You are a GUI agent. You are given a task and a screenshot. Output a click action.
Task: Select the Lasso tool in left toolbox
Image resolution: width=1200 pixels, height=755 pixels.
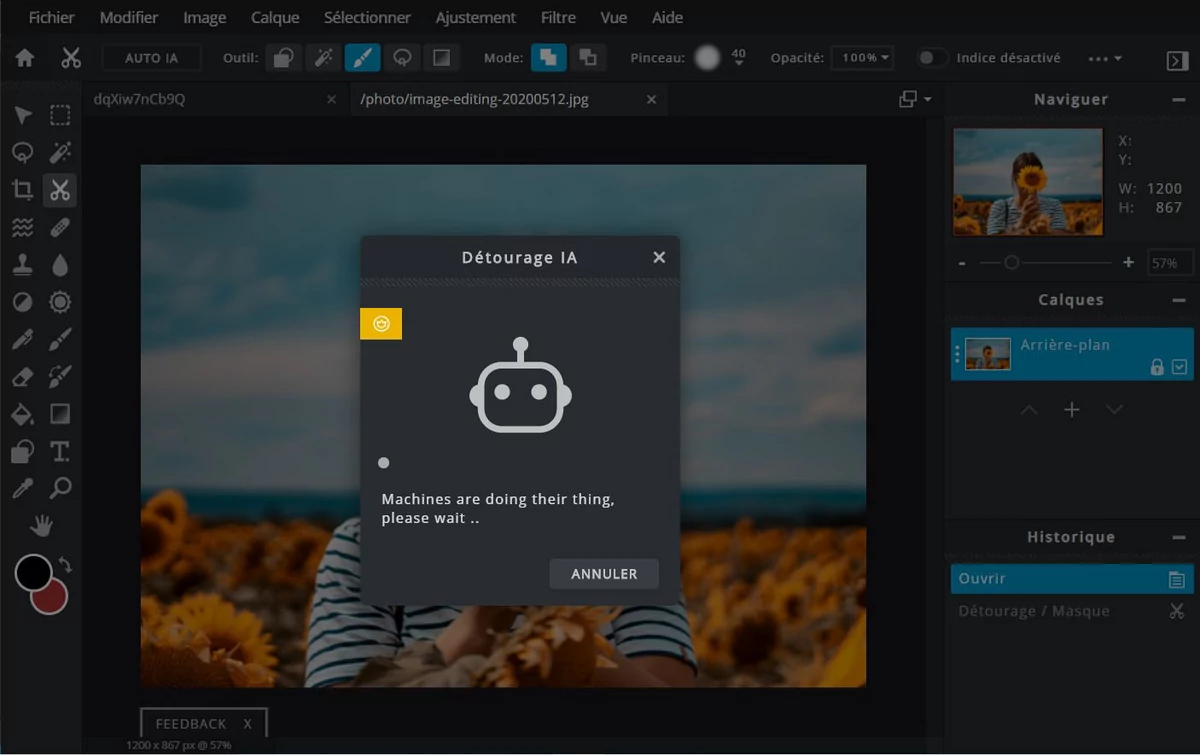click(23, 152)
